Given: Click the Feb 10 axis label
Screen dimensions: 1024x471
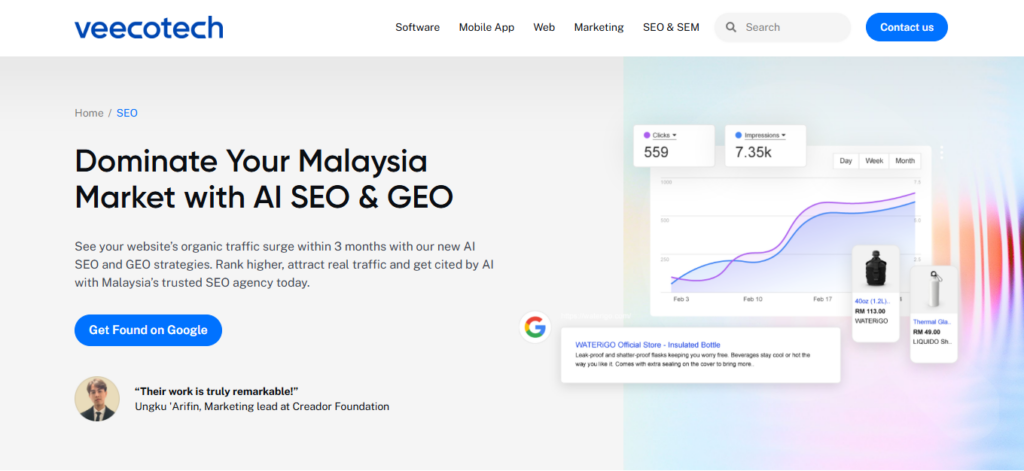Looking at the screenshot, I should (752, 299).
